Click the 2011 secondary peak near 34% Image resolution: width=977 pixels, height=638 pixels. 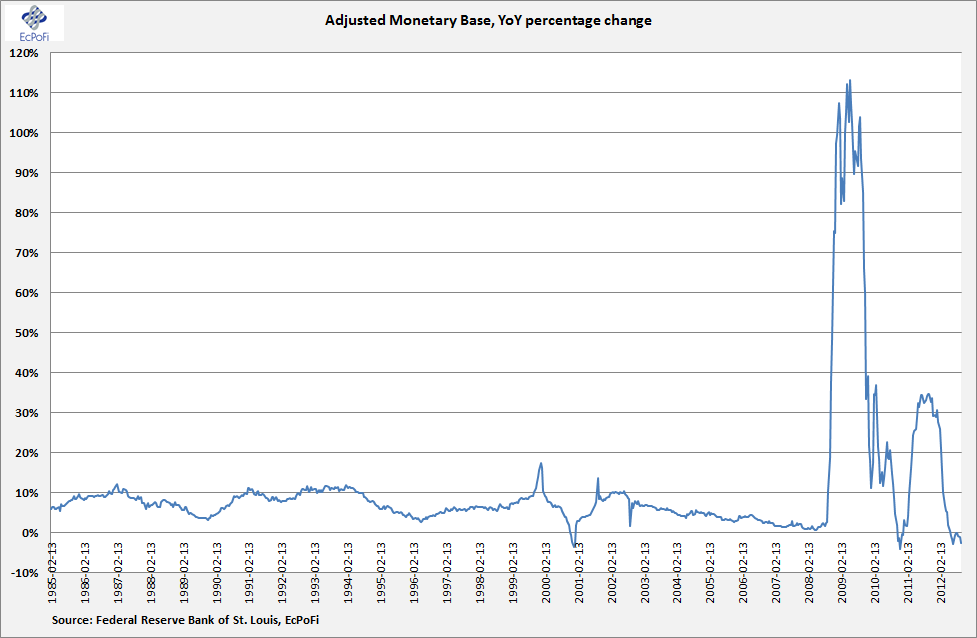click(928, 394)
